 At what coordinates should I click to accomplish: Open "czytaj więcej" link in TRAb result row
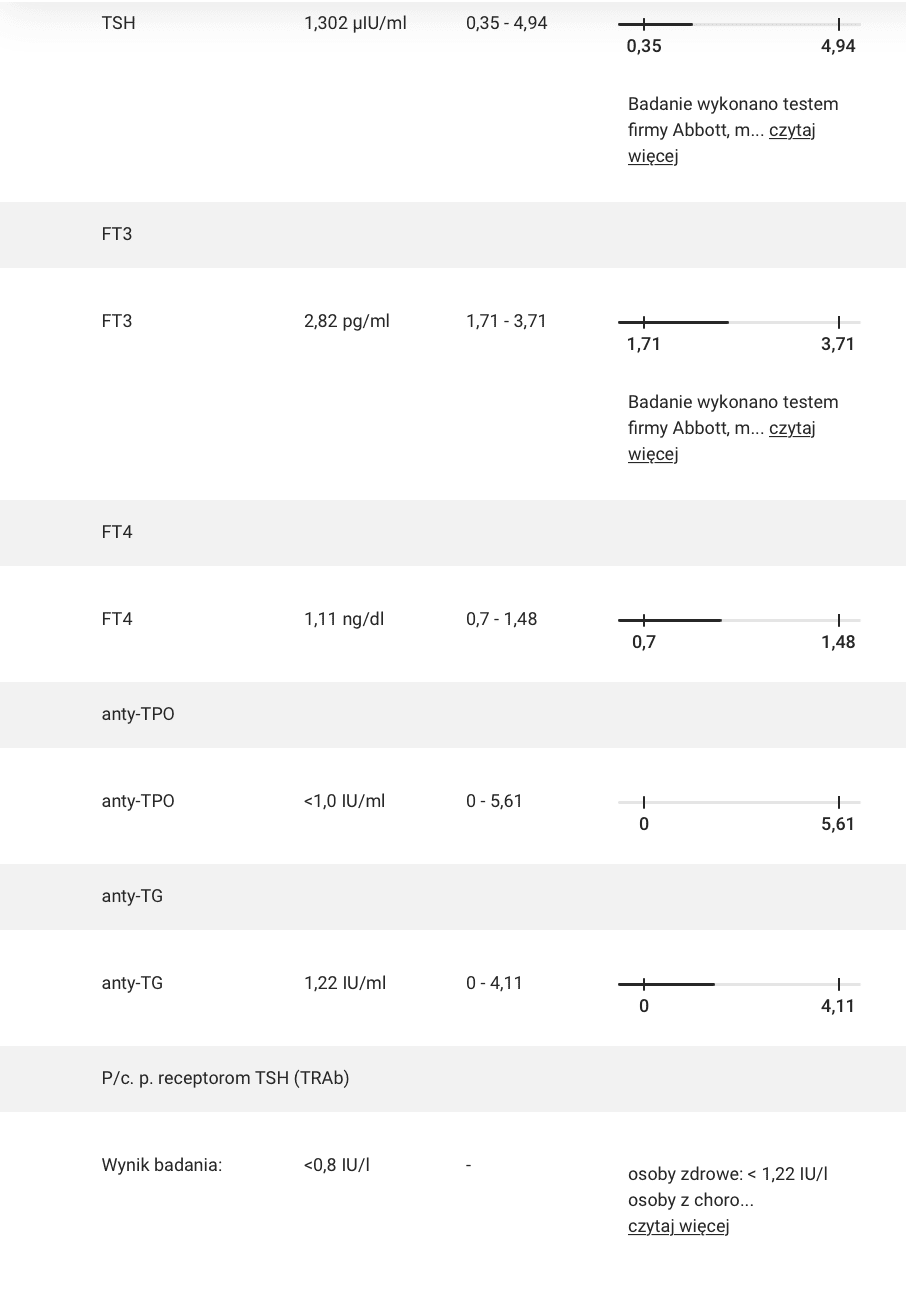click(x=679, y=1226)
